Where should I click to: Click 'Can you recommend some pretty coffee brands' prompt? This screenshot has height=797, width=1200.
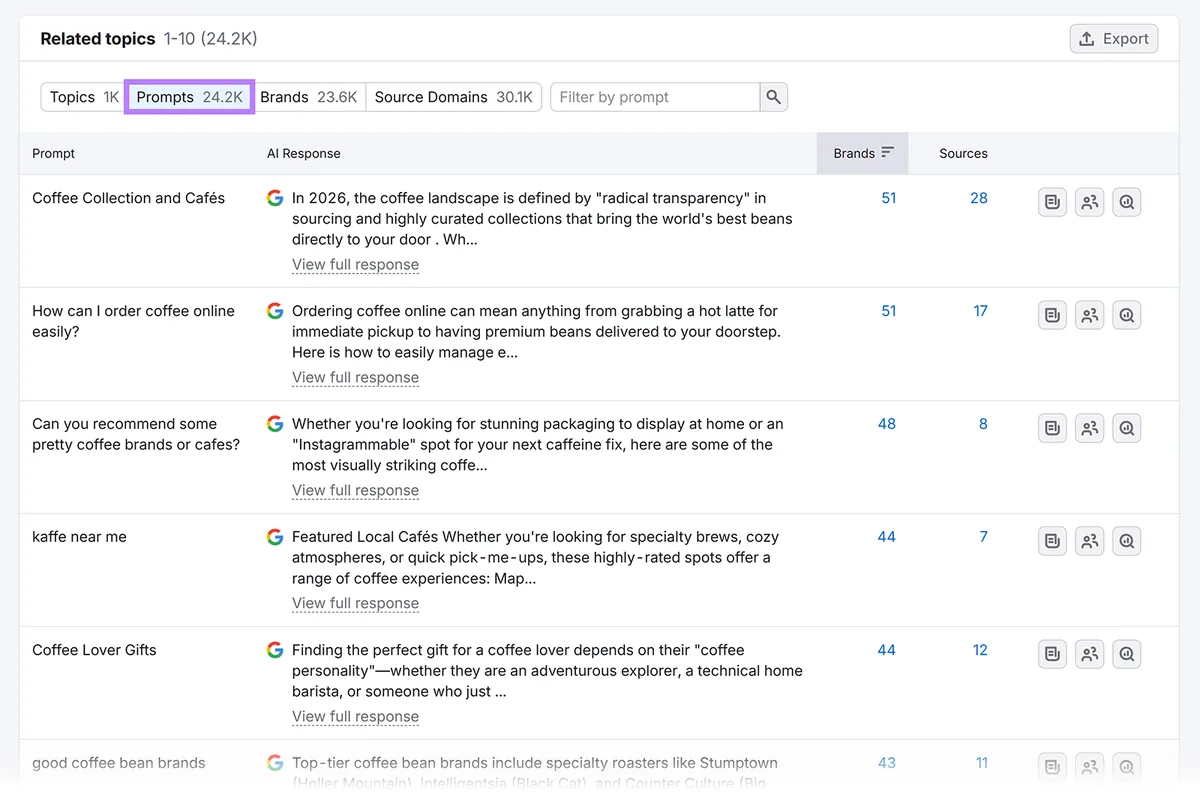pos(136,434)
